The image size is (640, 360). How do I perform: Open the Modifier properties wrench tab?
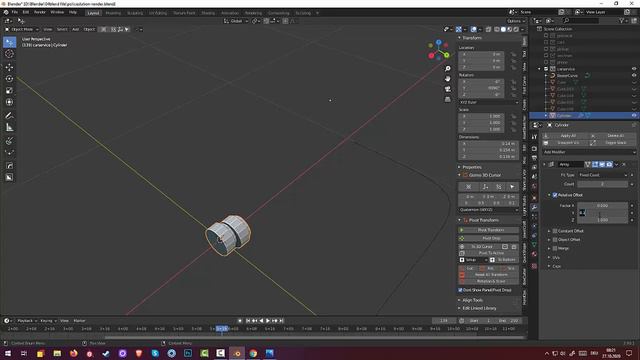(534, 207)
